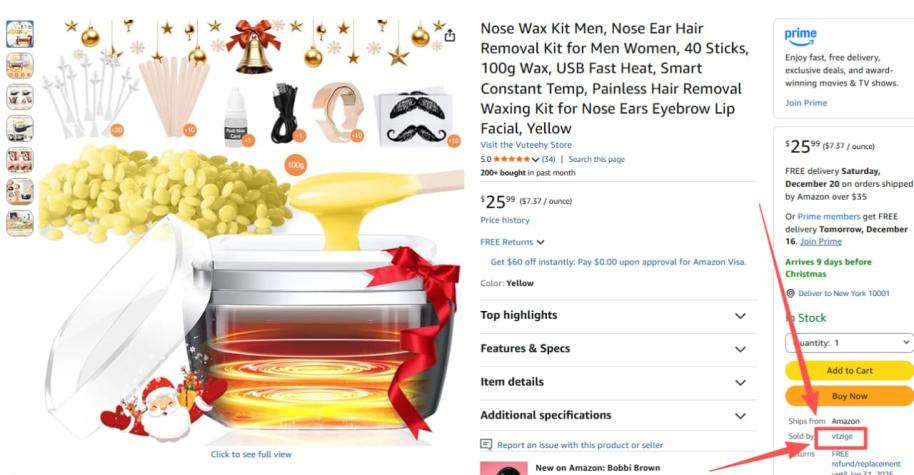Select the last thumbnail in the image strip
The image size is (914, 475).
(x=20, y=223)
